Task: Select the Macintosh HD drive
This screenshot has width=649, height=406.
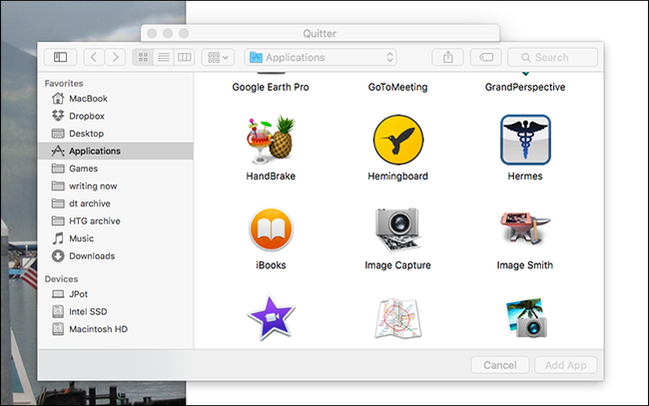Action: click(x=116, y=329)
